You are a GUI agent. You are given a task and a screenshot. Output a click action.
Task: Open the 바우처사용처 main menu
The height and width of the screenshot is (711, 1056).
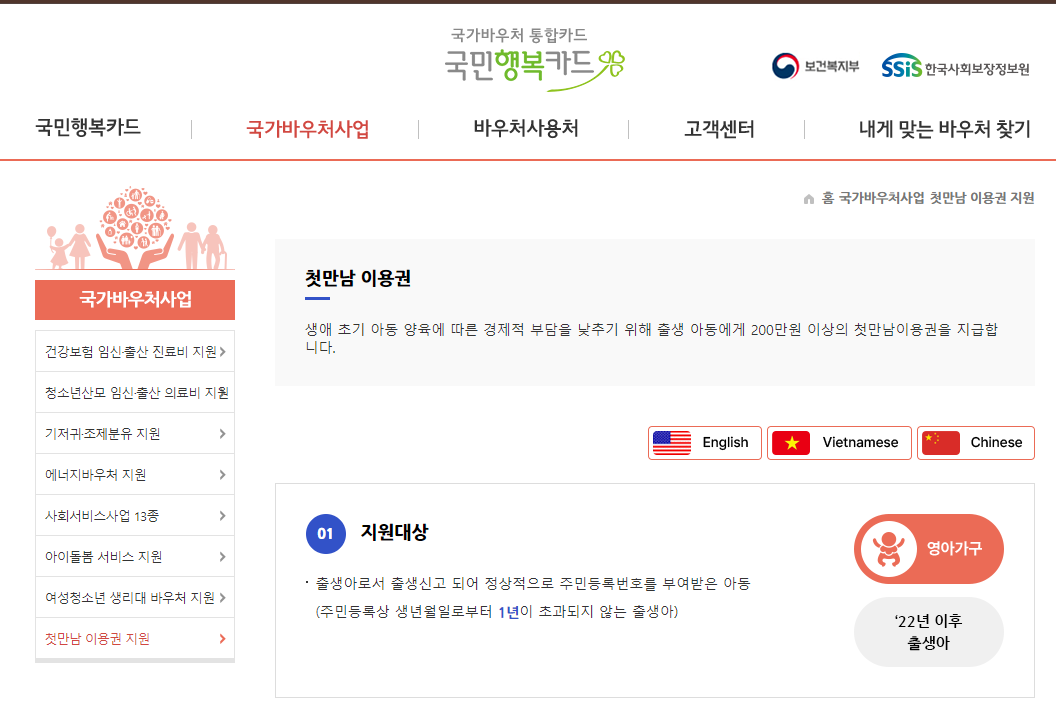coord(526,128)
